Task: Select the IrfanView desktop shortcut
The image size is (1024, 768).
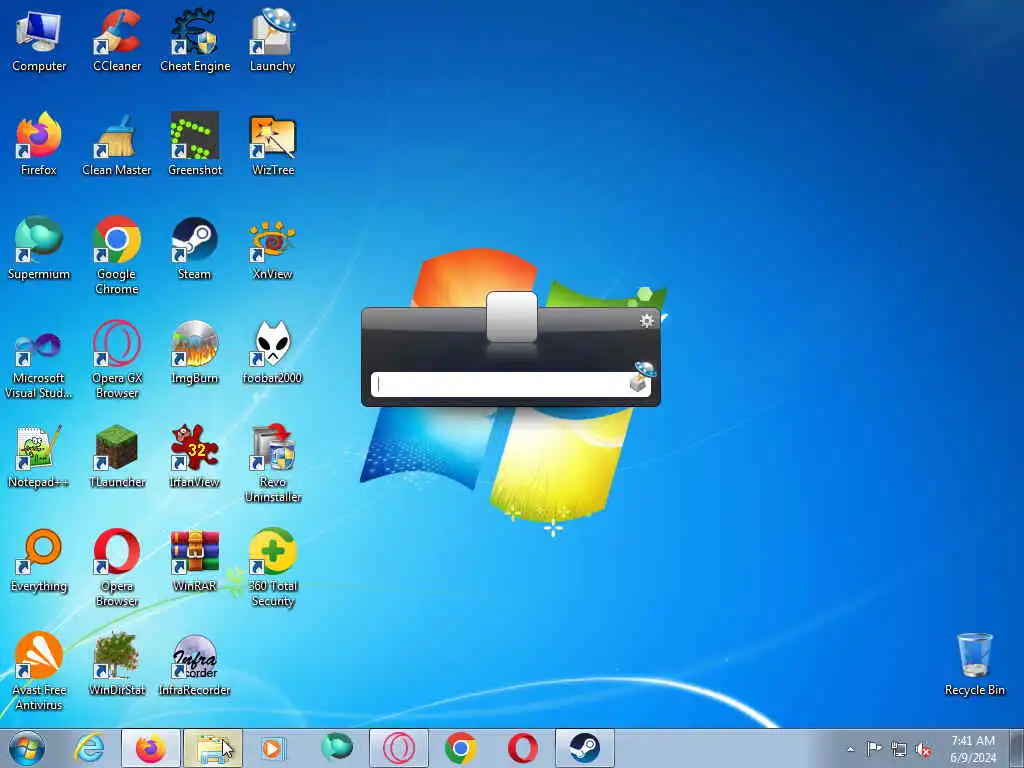Action: pyautogui.click(x=195, y=456)
